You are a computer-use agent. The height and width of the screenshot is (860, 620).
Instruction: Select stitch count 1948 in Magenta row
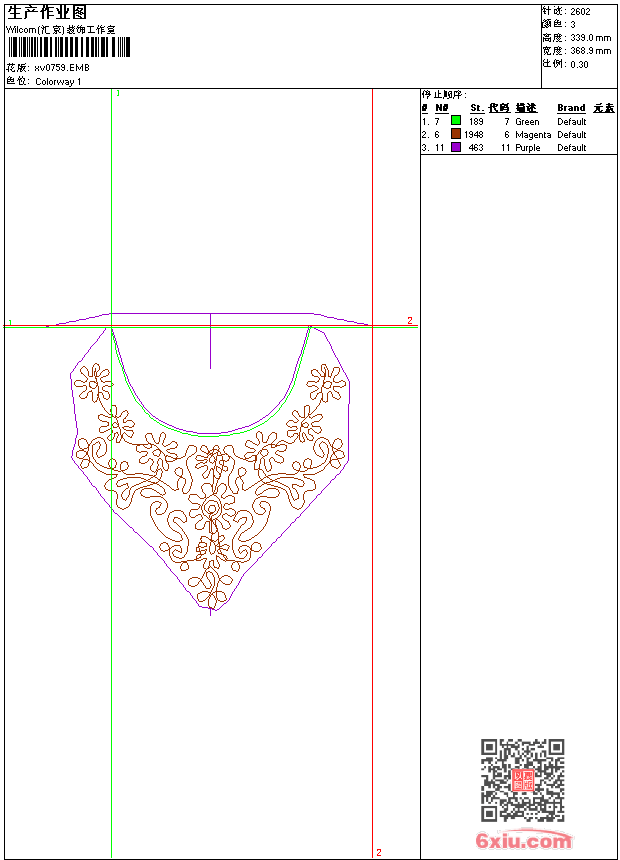coord(474,134)
